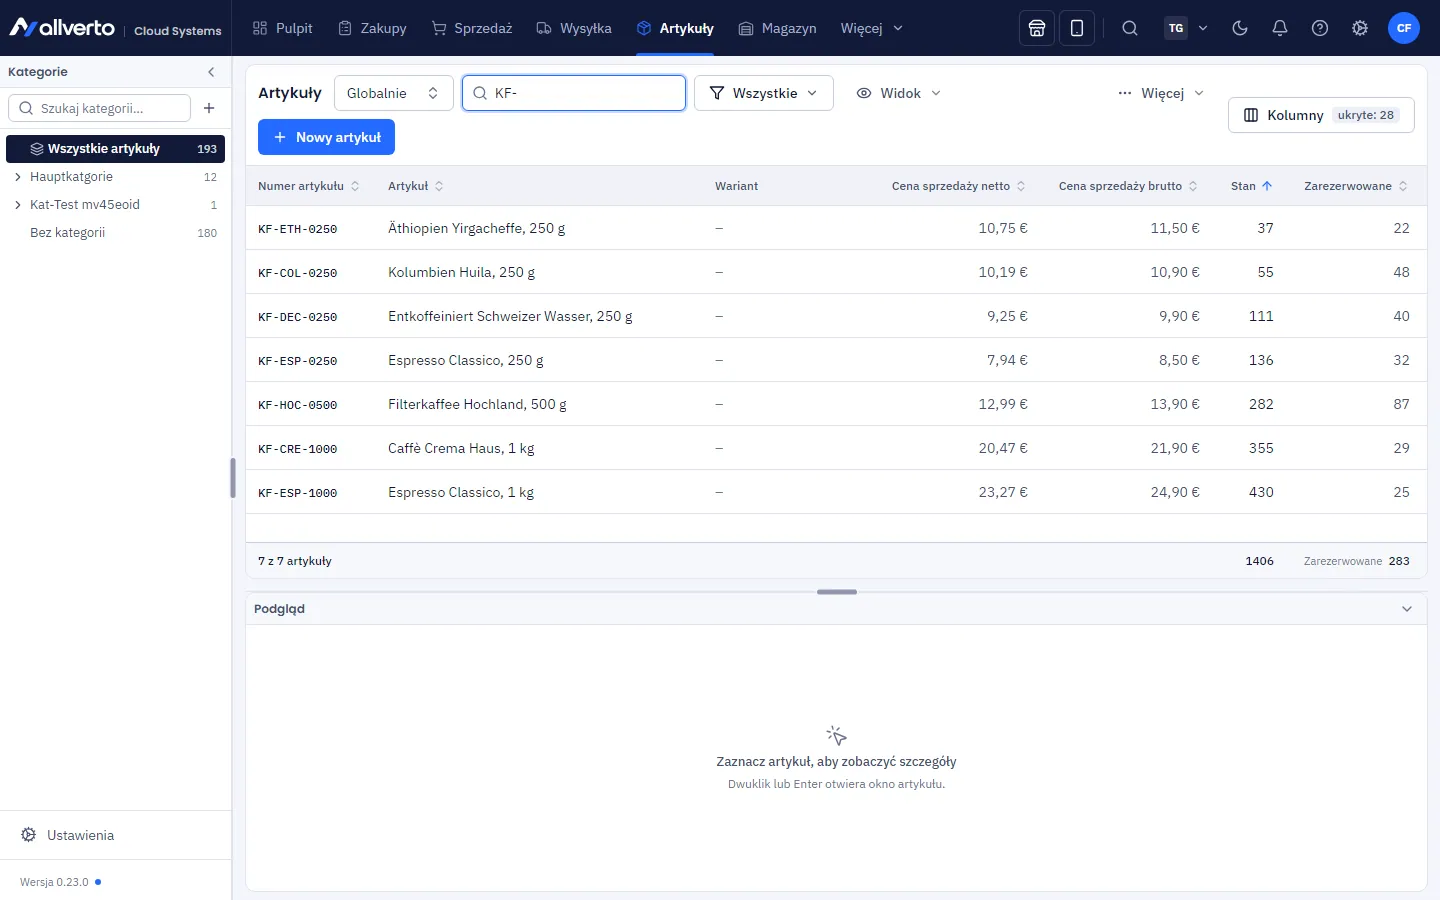The height and width of the screenshot is (900, 1440).
Task: Sort by Numer artykułu column
Action: coord(308,186)
